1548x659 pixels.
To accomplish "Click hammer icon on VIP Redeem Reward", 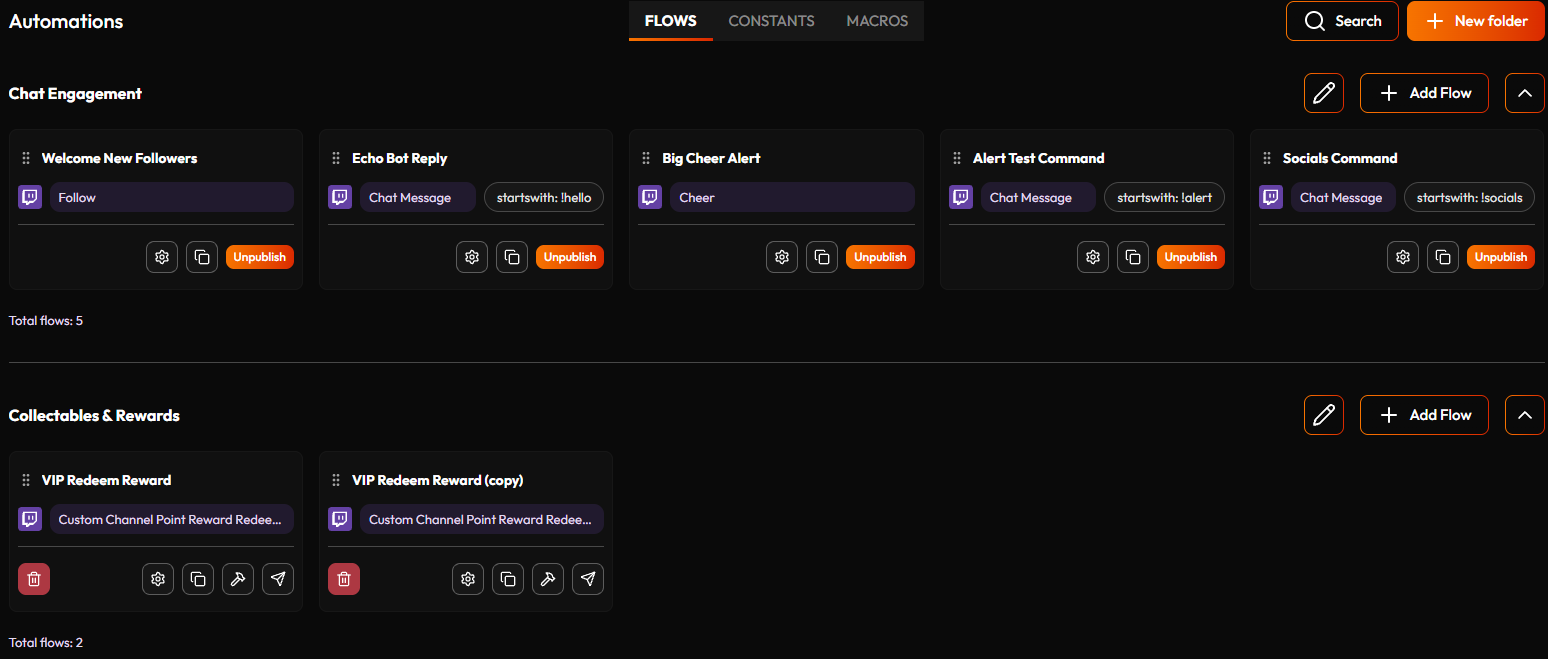I will coord(238,579).
